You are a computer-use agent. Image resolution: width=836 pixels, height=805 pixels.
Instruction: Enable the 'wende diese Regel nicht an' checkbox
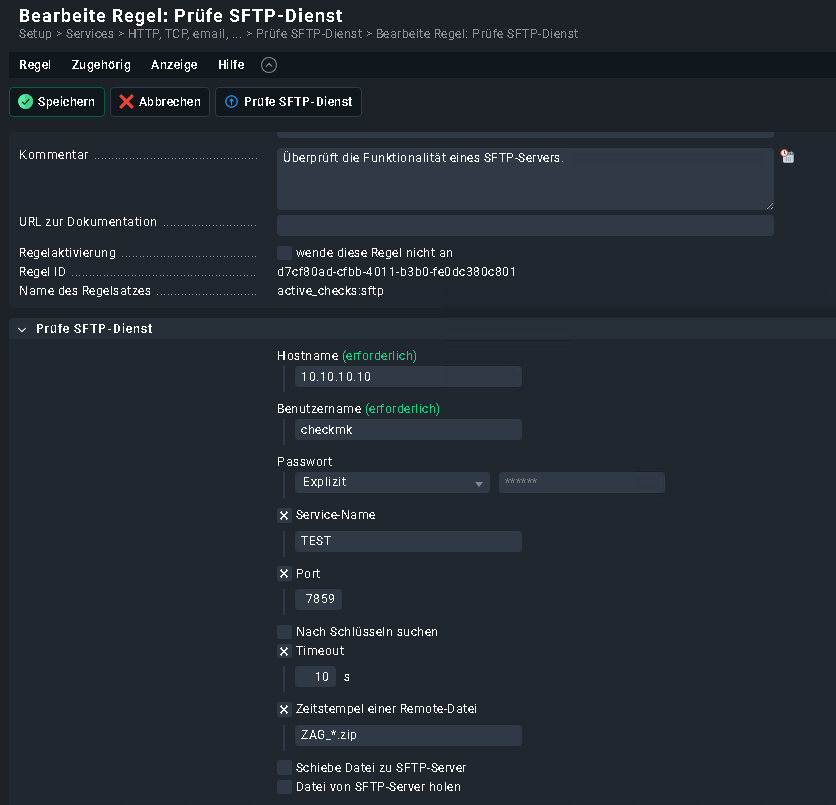click(x=284, y=253)
